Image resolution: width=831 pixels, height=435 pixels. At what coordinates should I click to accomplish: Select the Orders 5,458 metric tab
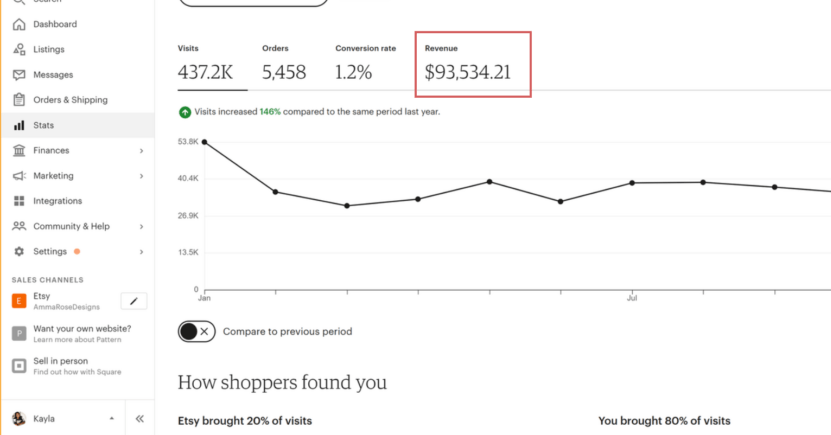284,64
